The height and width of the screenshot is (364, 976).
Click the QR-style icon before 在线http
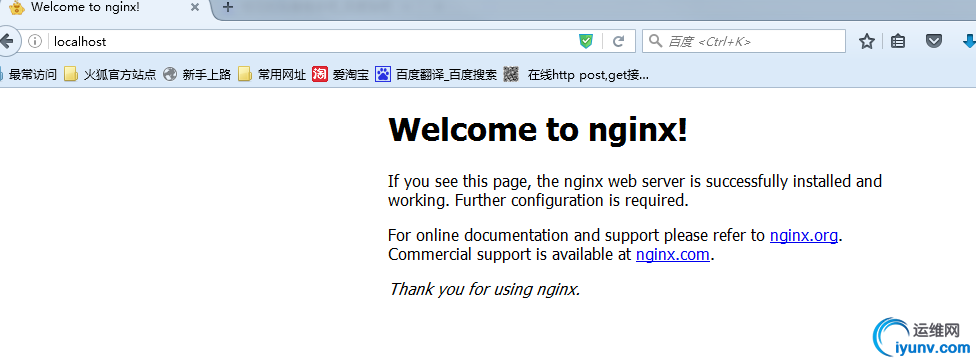(x=511, y=75)
